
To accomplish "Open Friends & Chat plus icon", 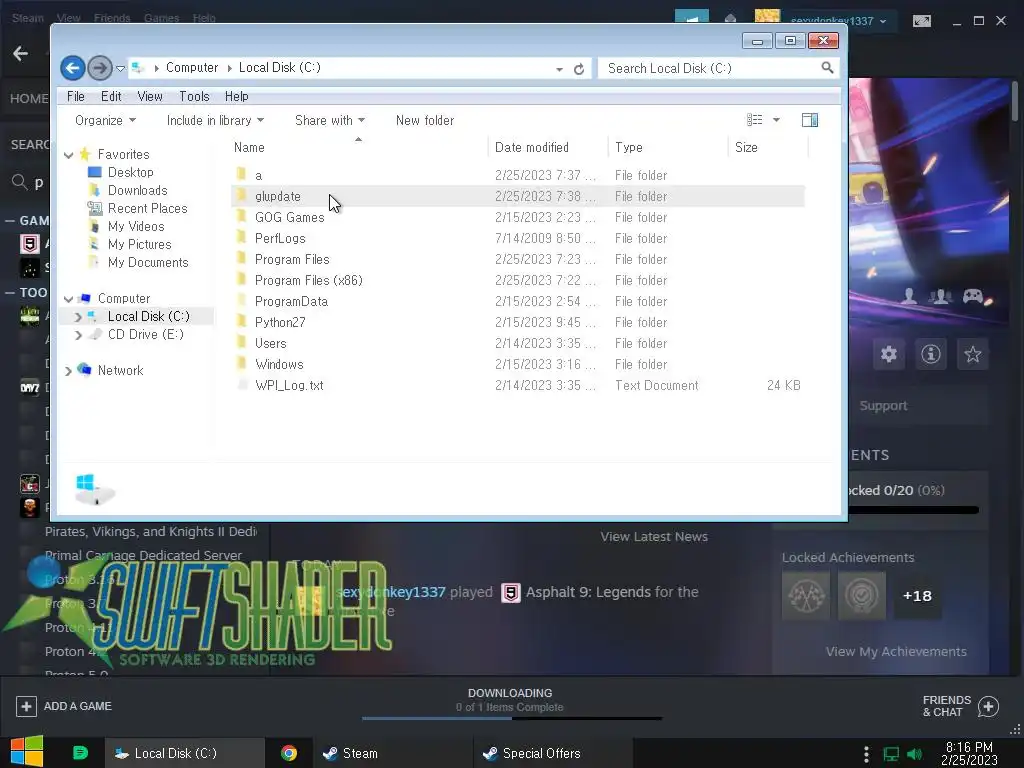I will (x=988, y=706).
